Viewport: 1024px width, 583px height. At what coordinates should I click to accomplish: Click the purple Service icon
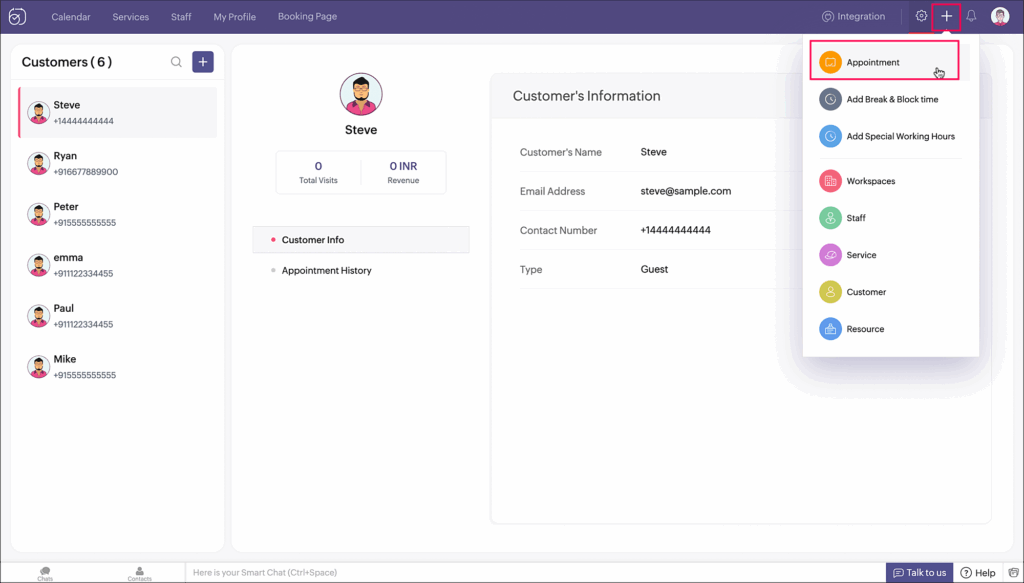(x=830, y=255)
